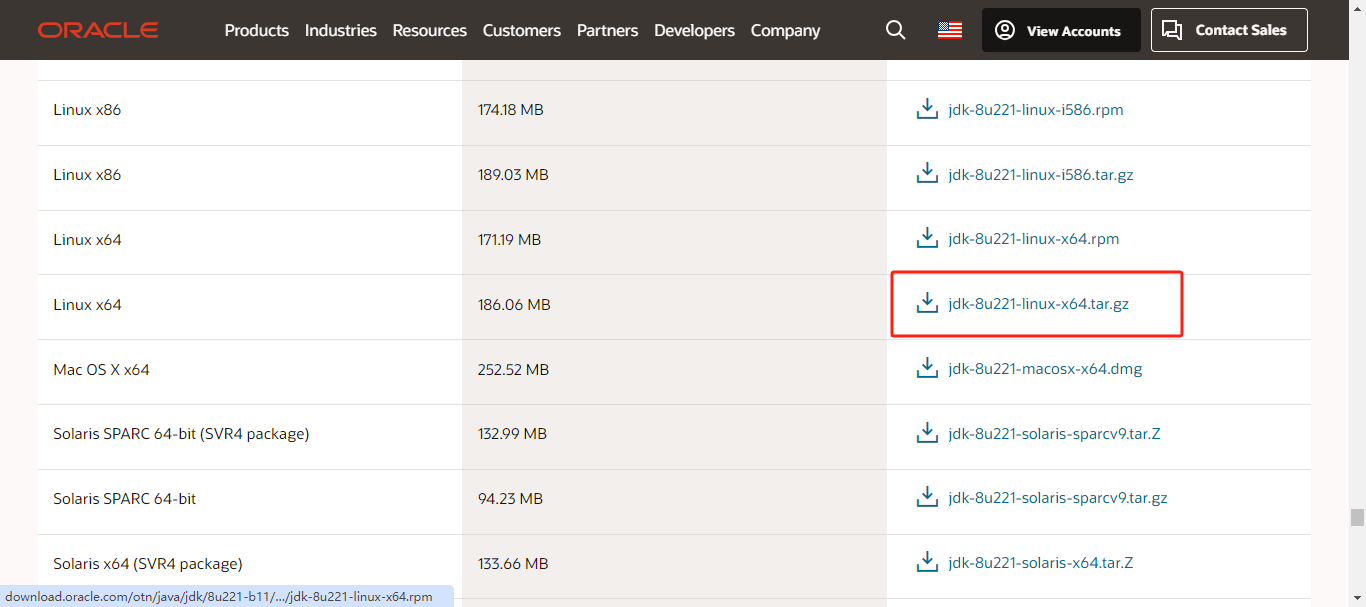1366x607 pixels.
Task: Click the vertical scrollbar thumb
Action: coord(1356,517)
